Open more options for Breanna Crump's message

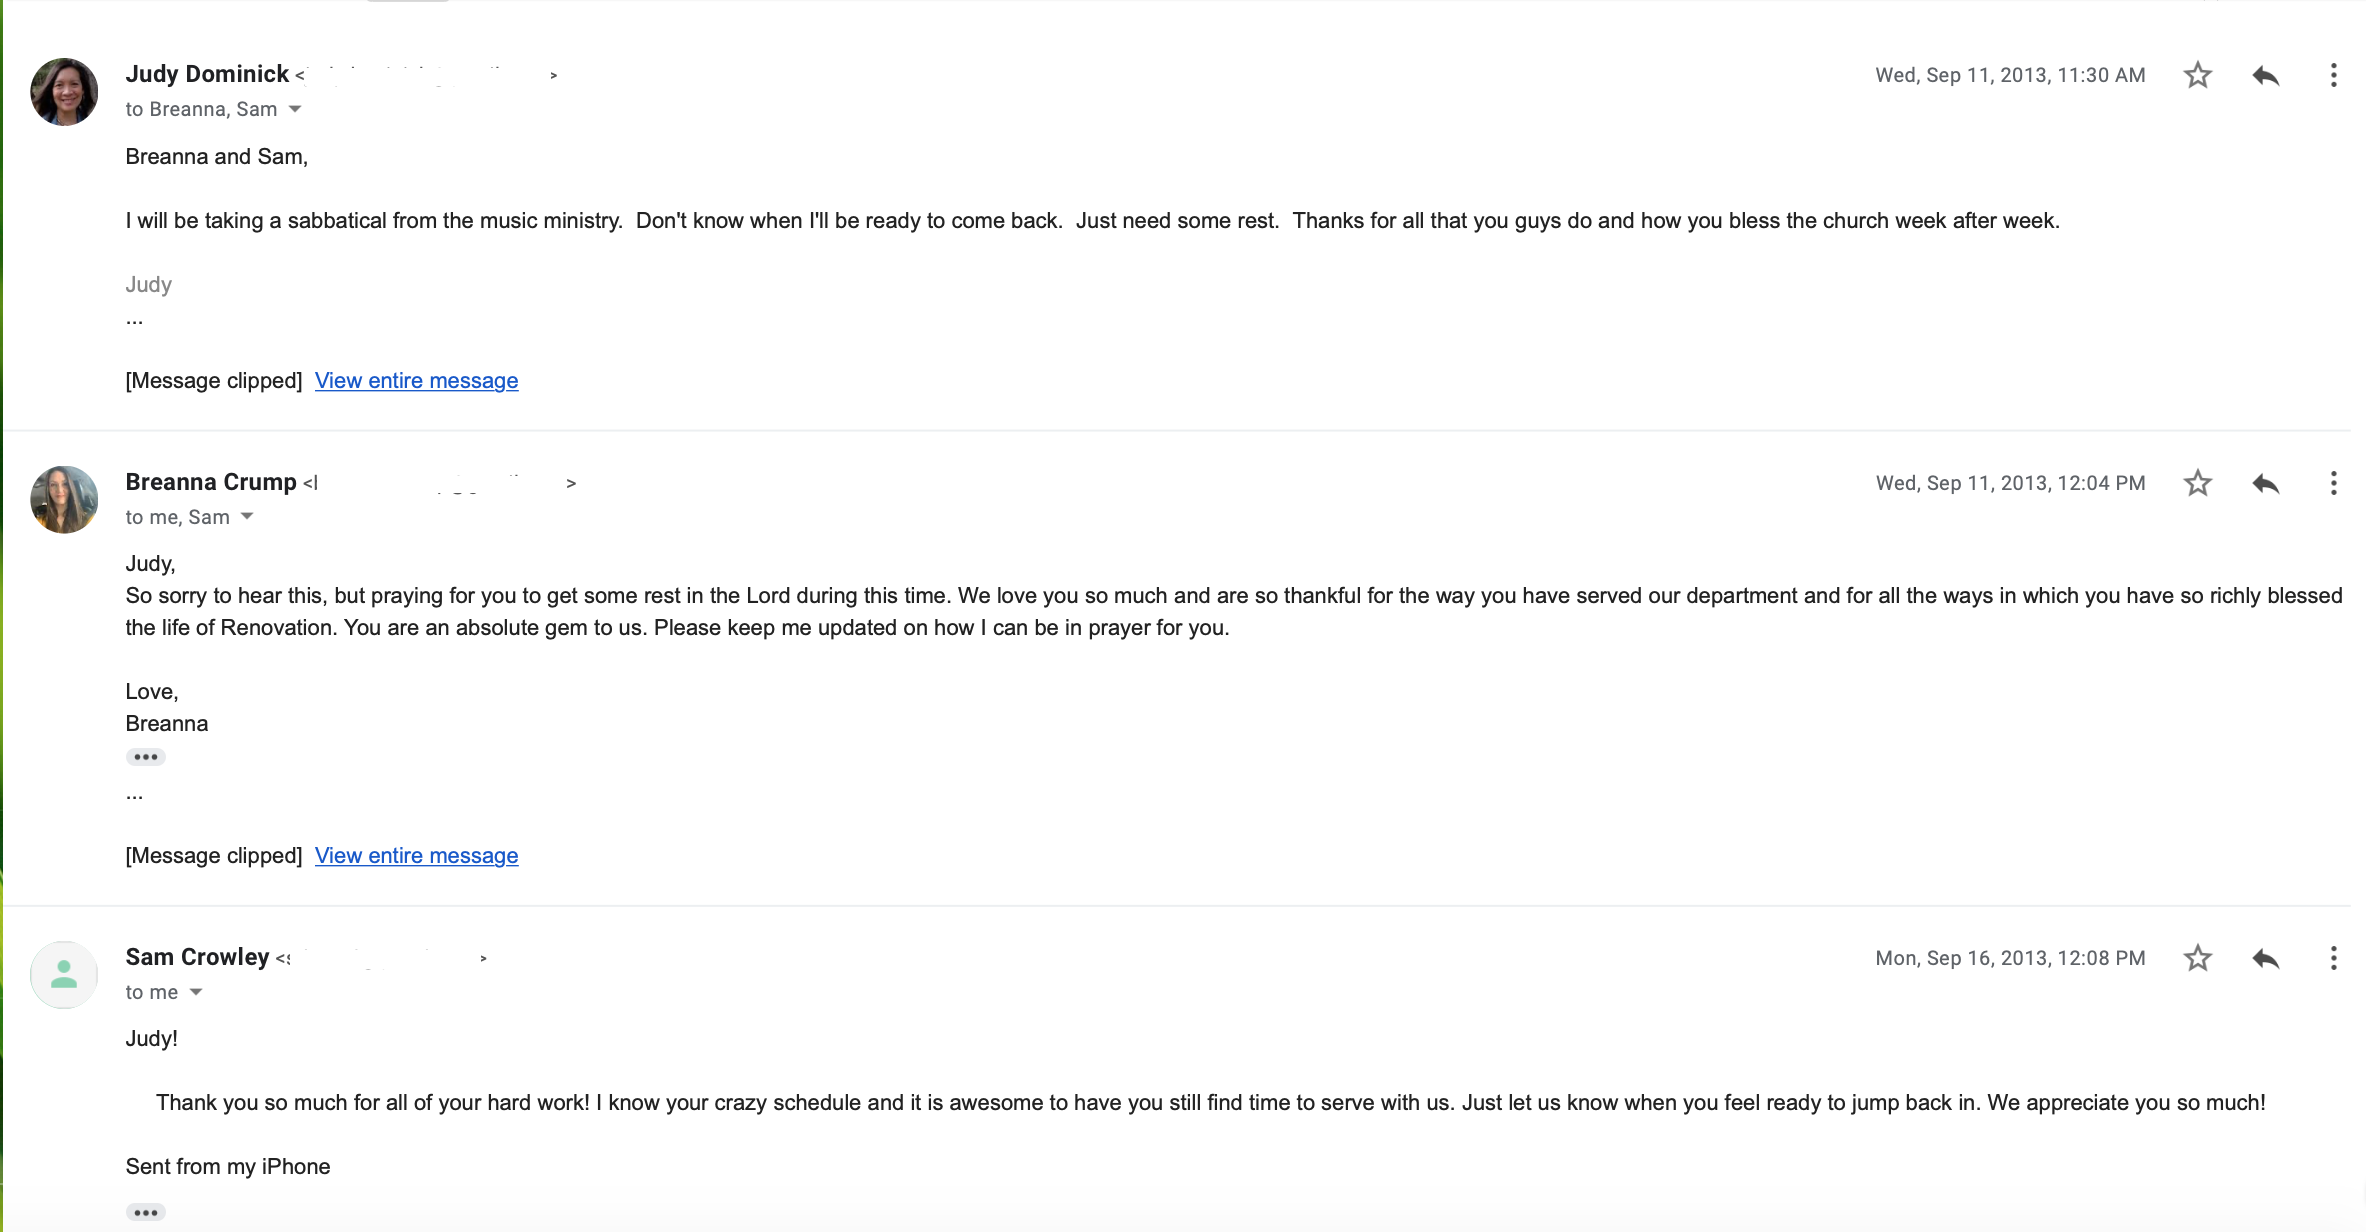2333,483
